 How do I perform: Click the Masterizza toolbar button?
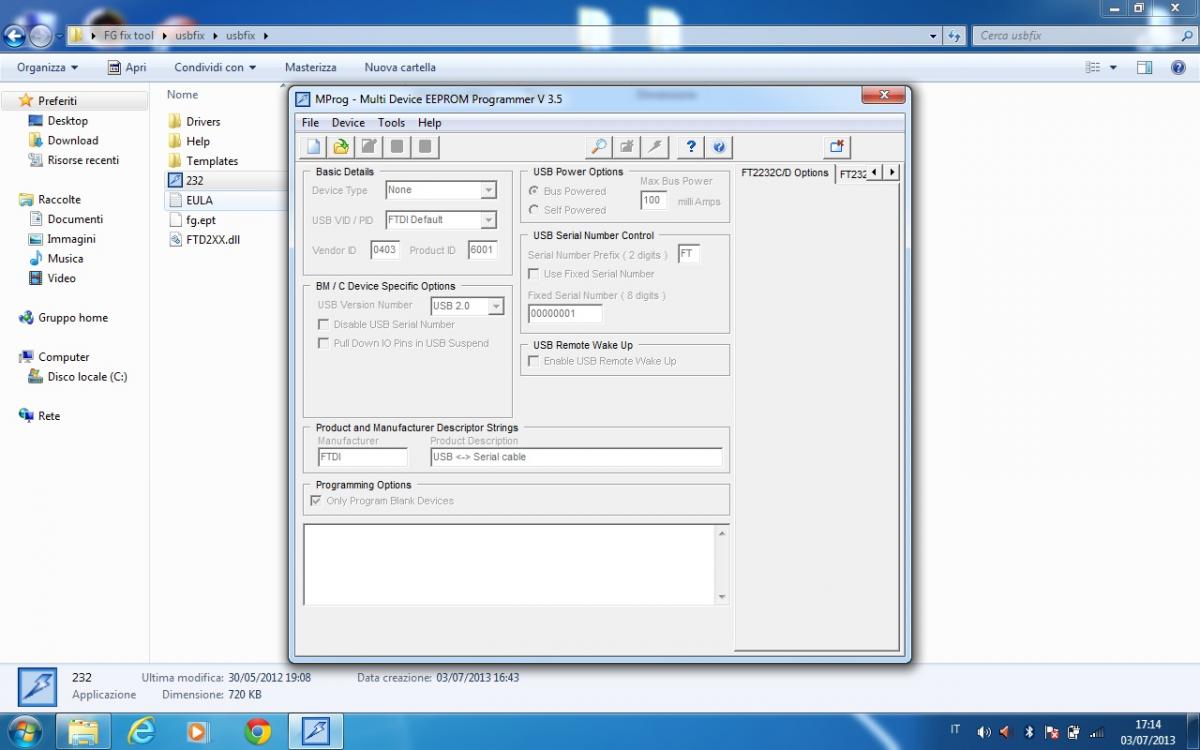pos(310,67)
